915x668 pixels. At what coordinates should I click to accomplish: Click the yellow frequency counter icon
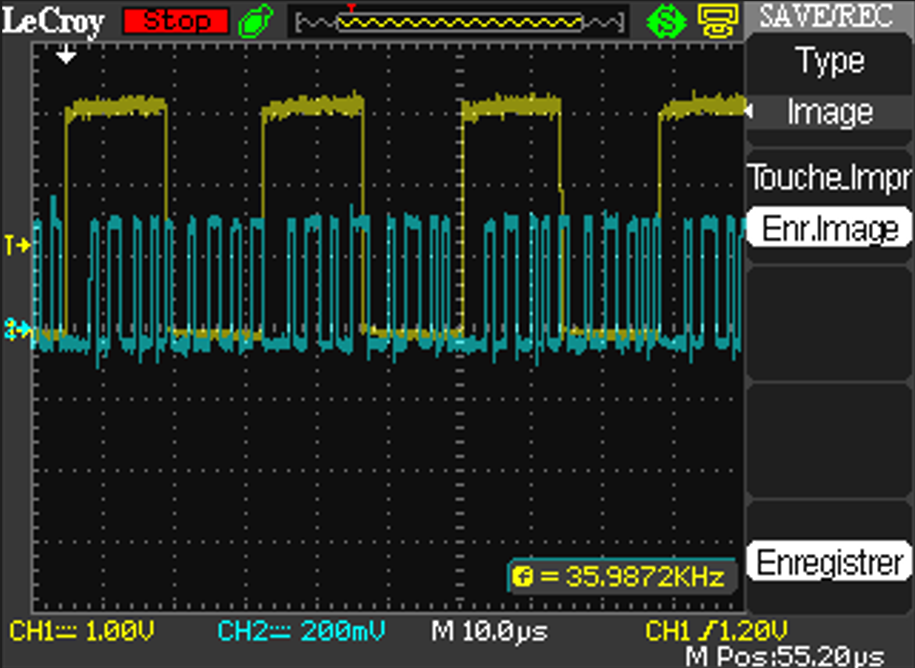(x=523, y=574)
